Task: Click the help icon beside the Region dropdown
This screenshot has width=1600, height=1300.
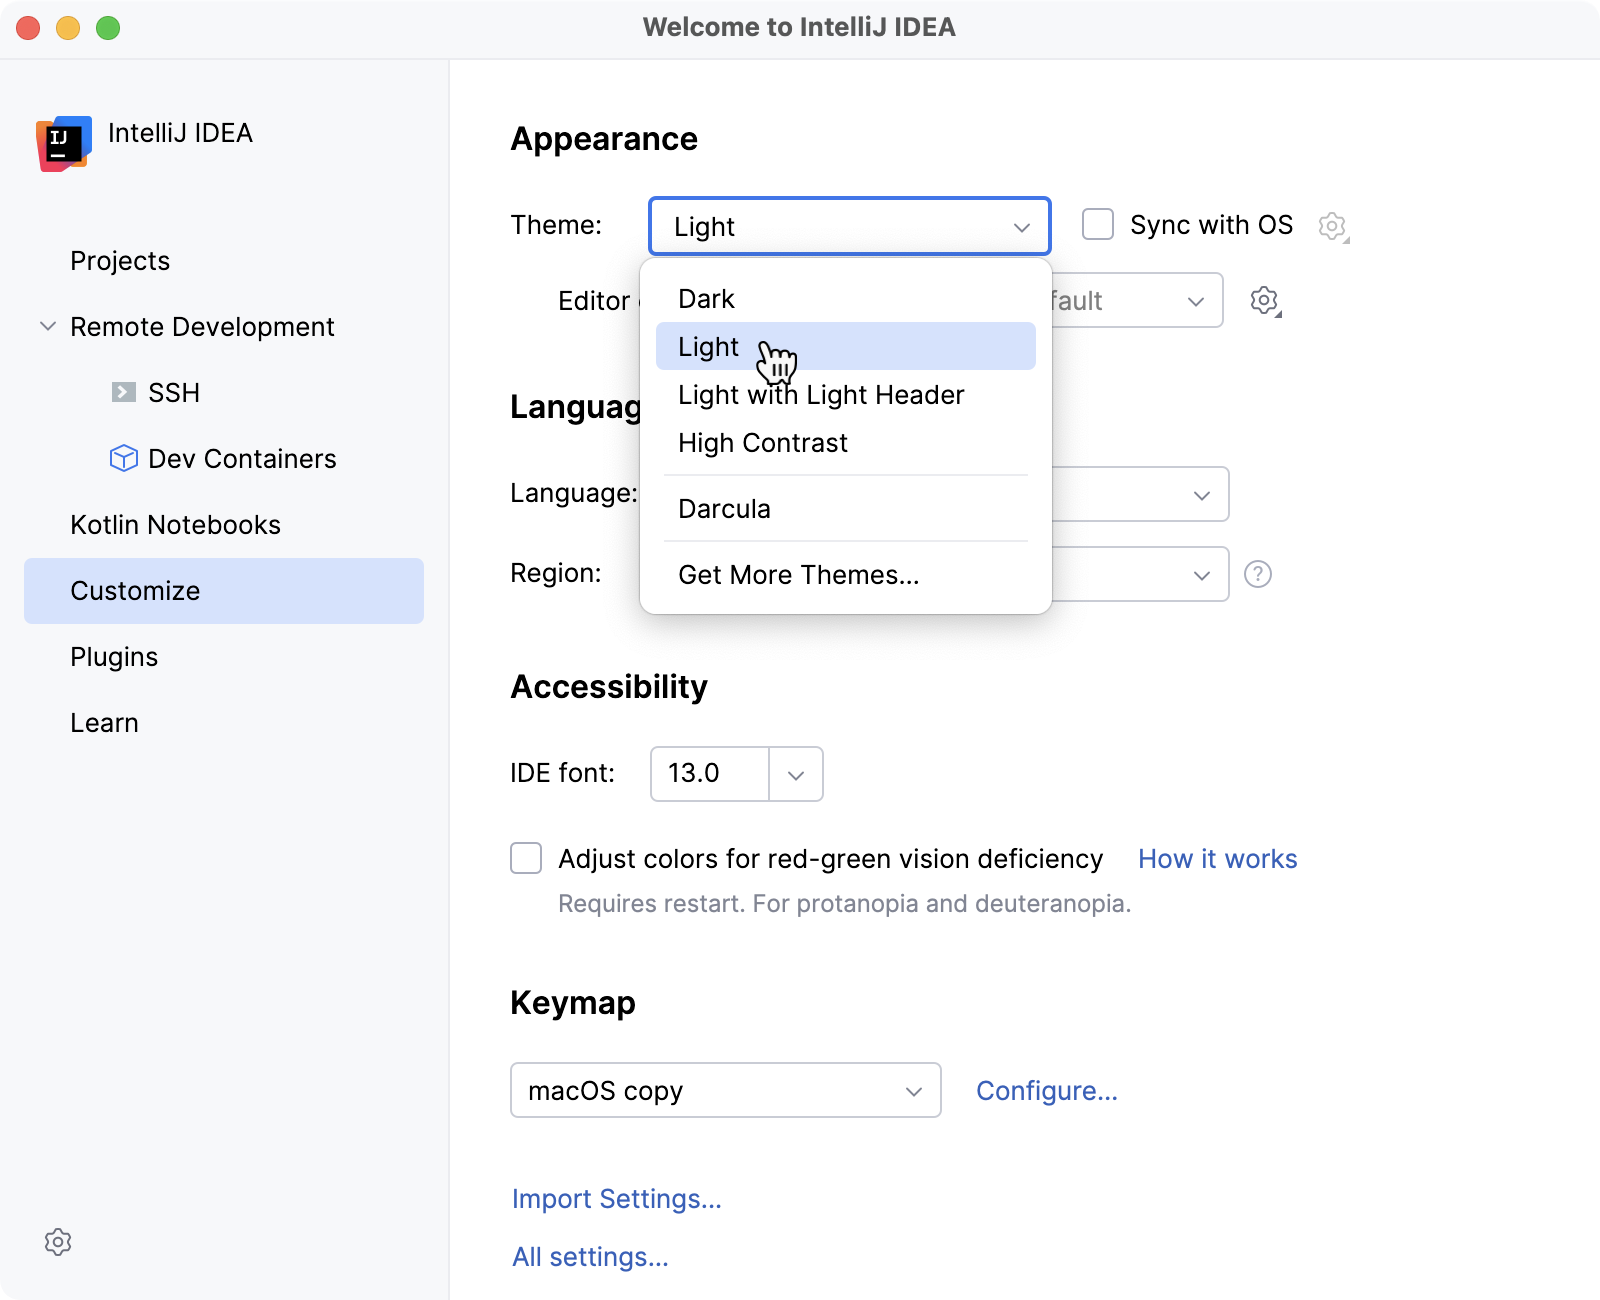Action: point(1258,574)
